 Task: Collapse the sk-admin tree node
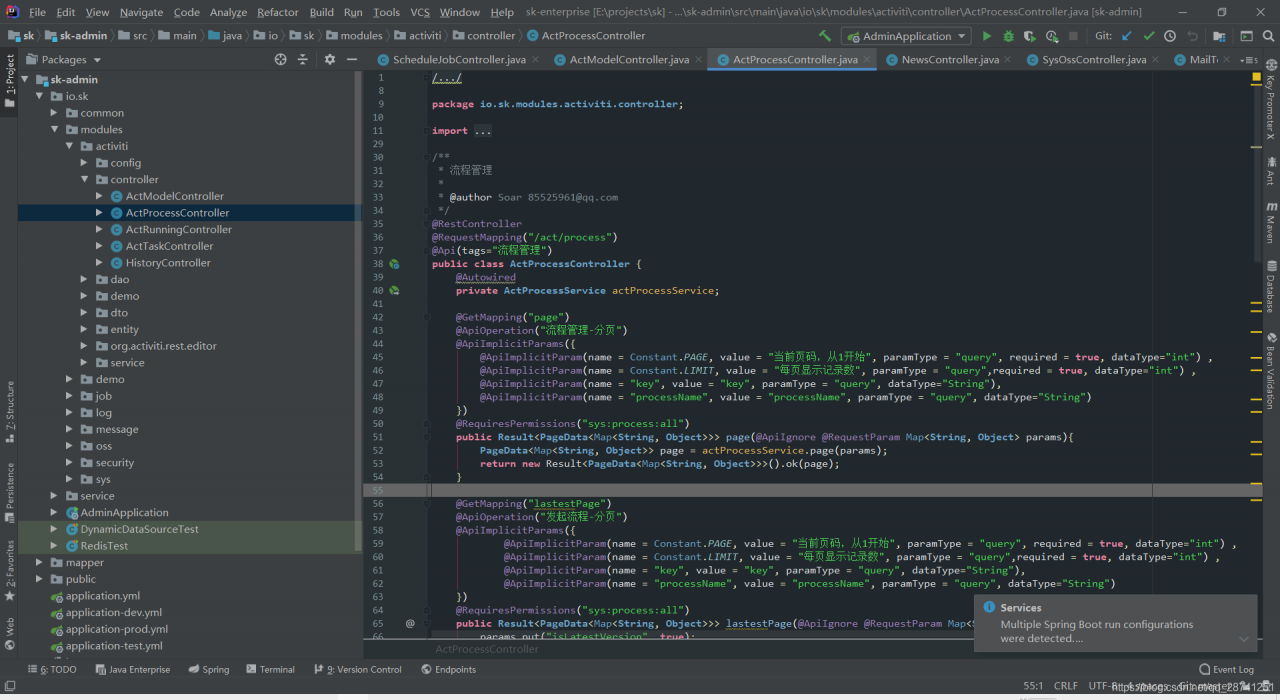pos(25,80)
